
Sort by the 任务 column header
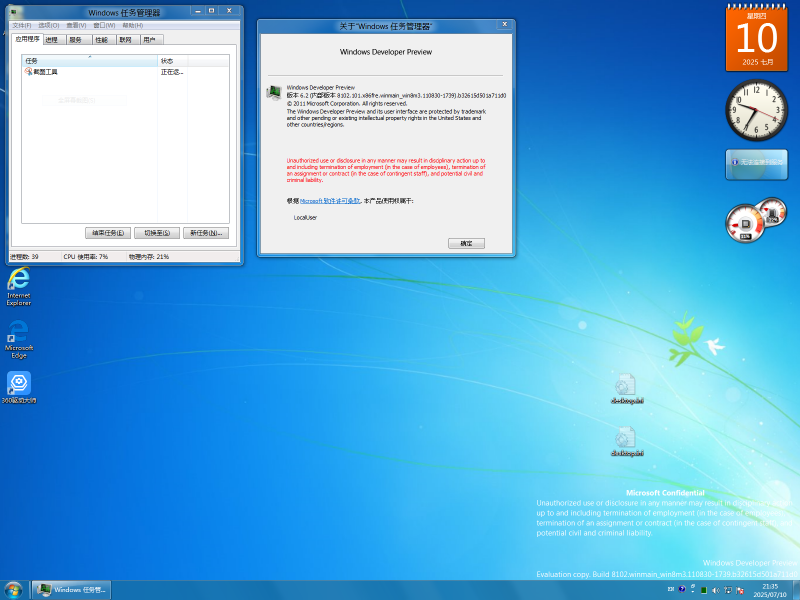coord(90,61)
